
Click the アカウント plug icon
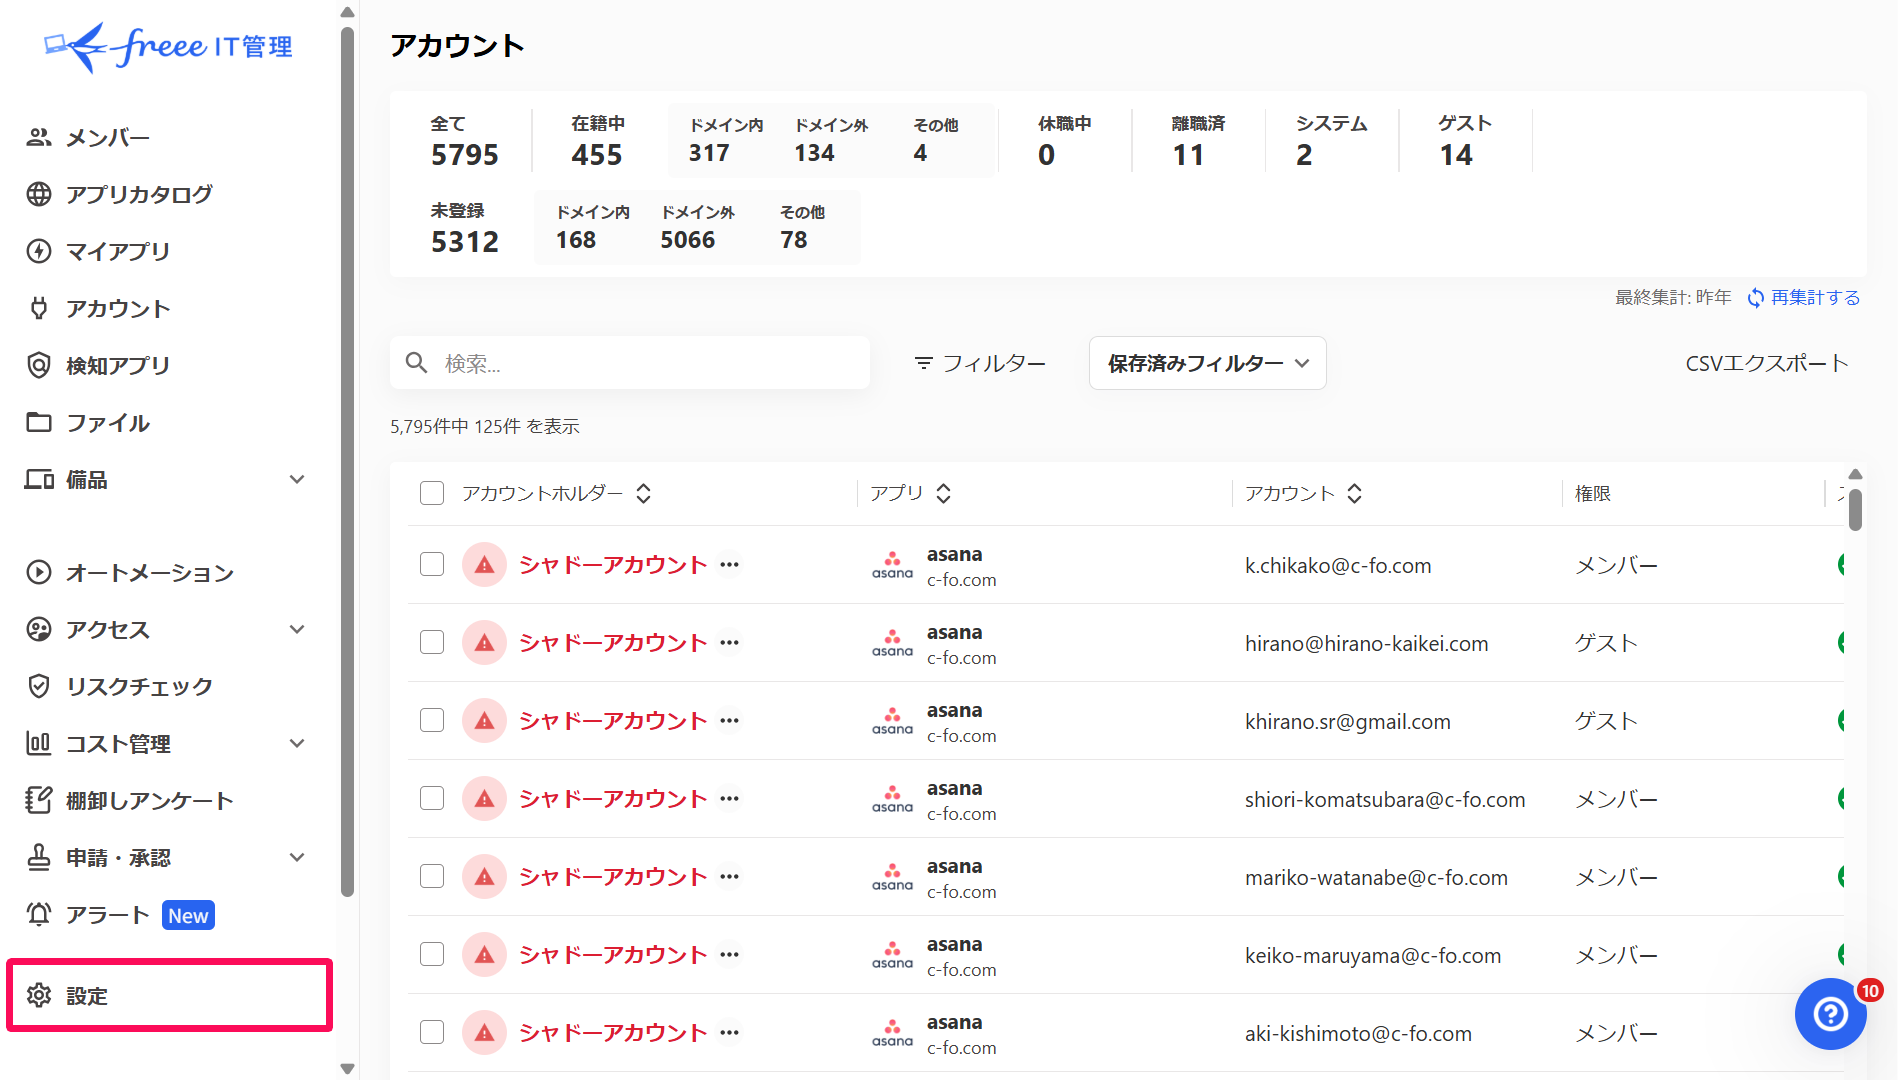click(39, 308)
